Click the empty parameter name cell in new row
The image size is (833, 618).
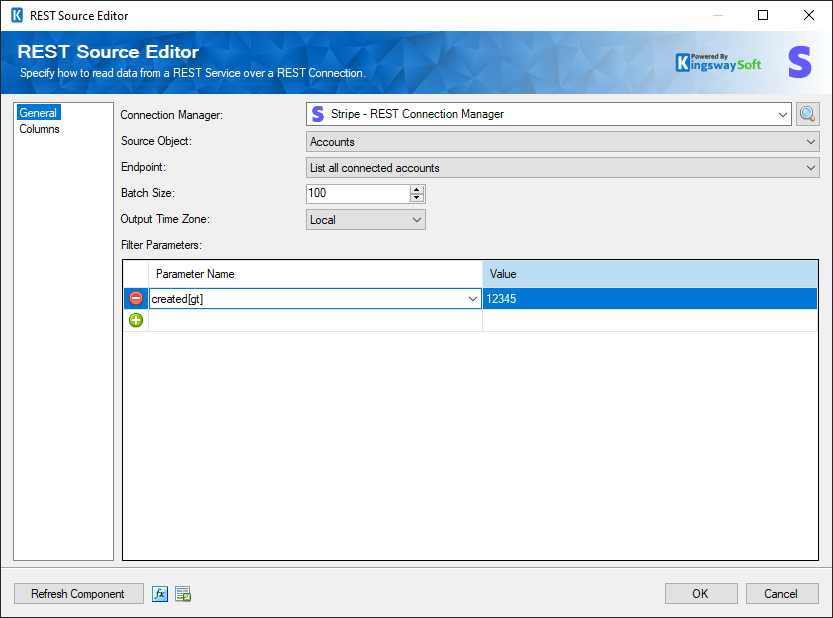click(316, 320)
